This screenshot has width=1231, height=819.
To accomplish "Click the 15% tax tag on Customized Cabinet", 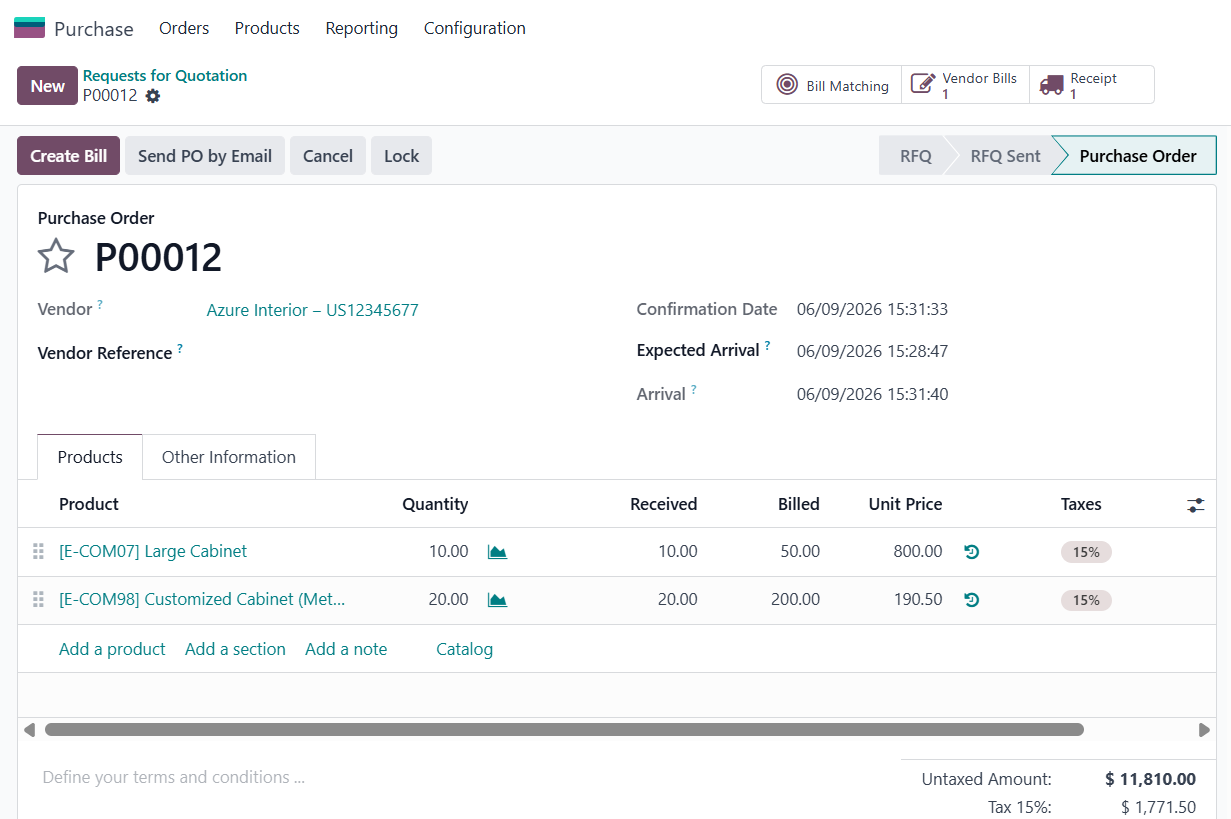I will coord(1086,600).
